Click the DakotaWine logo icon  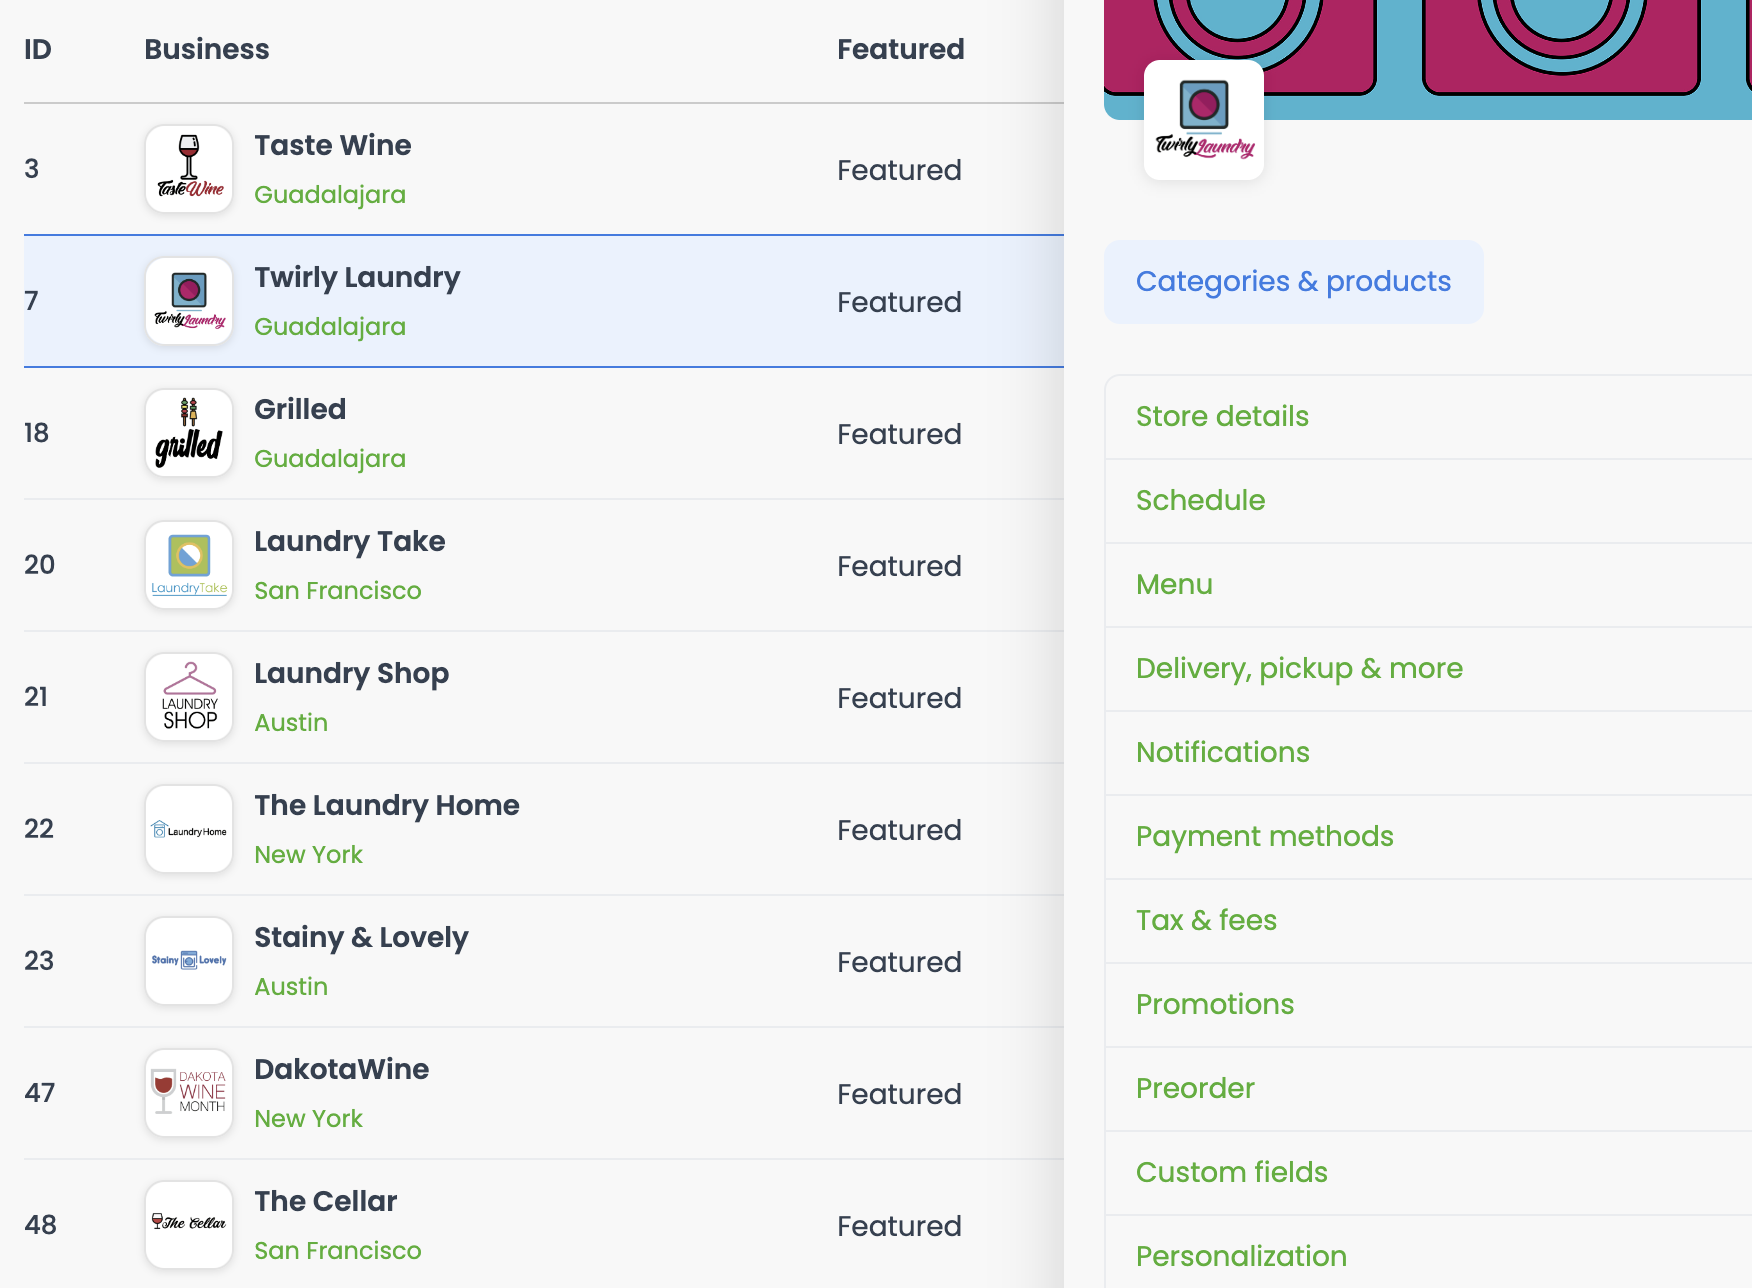189,1093
